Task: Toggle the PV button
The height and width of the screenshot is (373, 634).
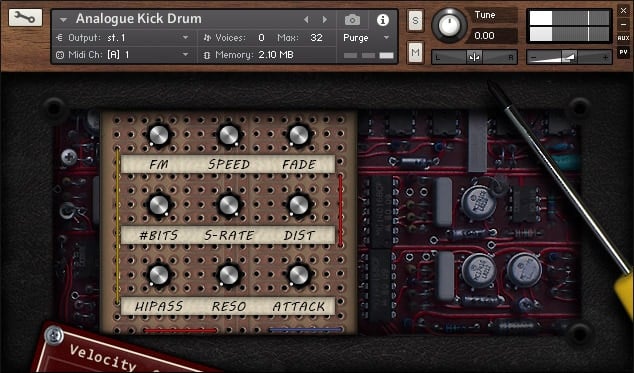Action: pyautogui.click(x=623, y=52)
